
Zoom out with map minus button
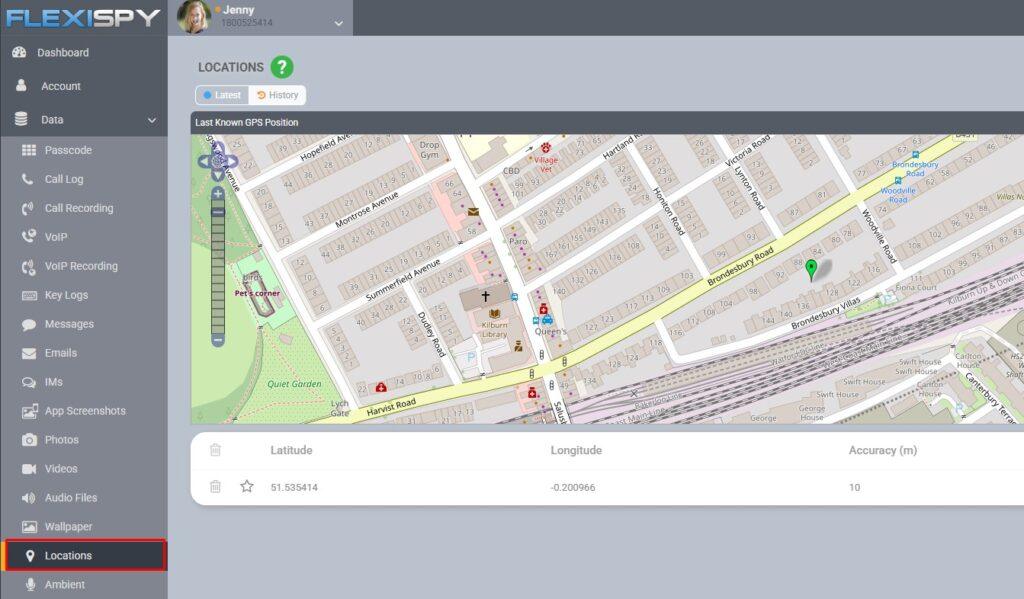click(218, 340)
